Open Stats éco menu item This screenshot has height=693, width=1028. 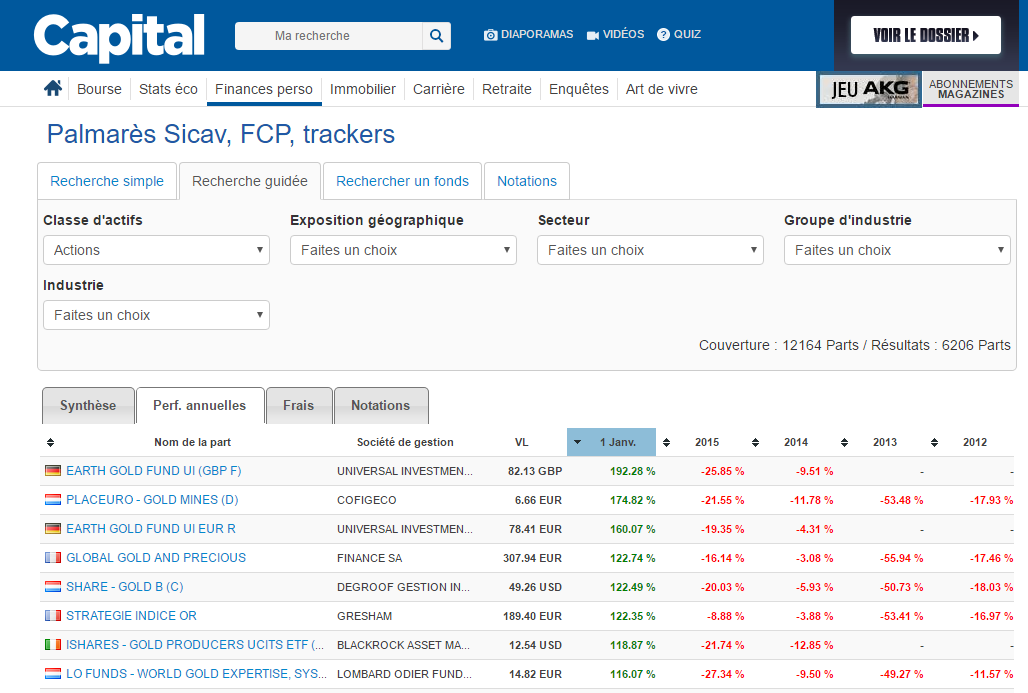(x=168, y=89)
